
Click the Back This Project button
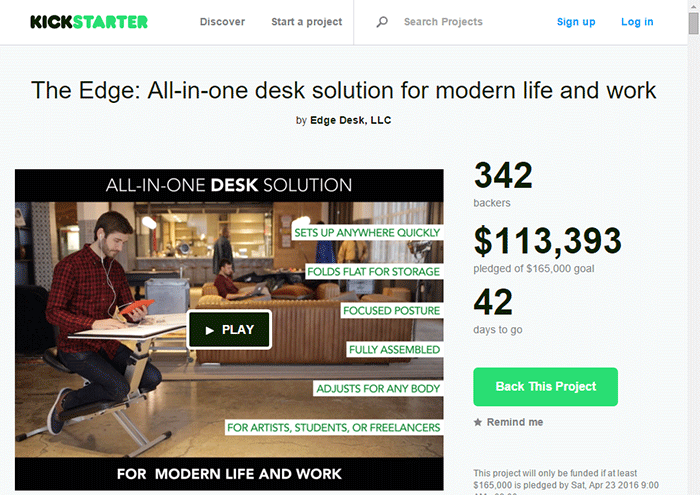pyautogui.click(x=546, y=387)
